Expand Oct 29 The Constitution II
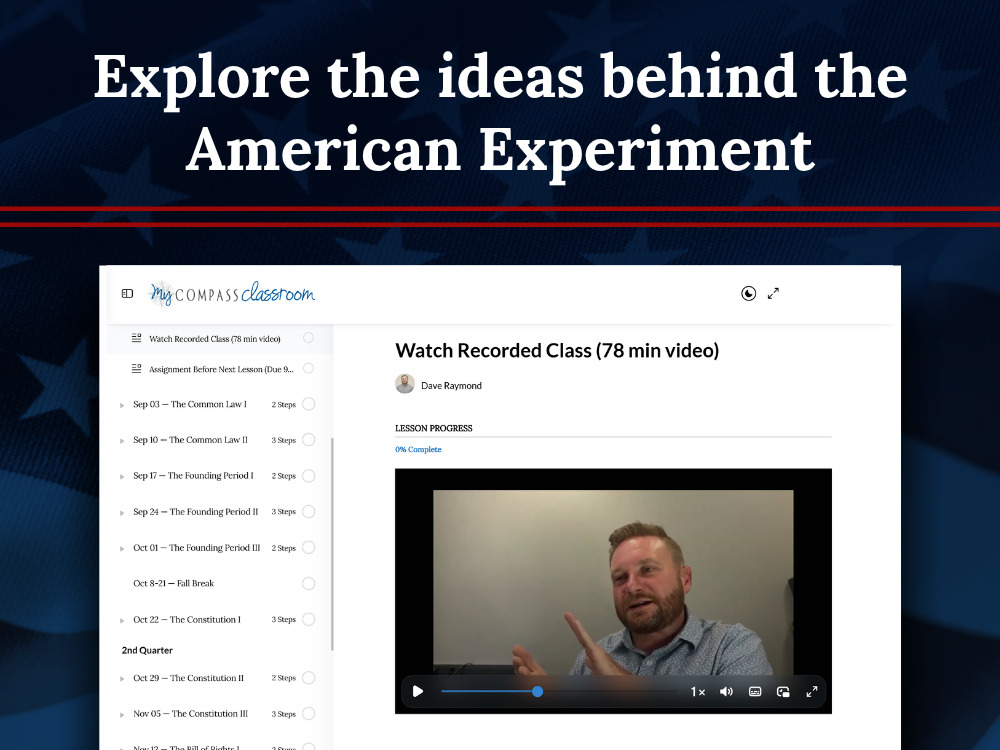Image resolution: width=1000 pixels, height=750 pixels. [122, 679]
